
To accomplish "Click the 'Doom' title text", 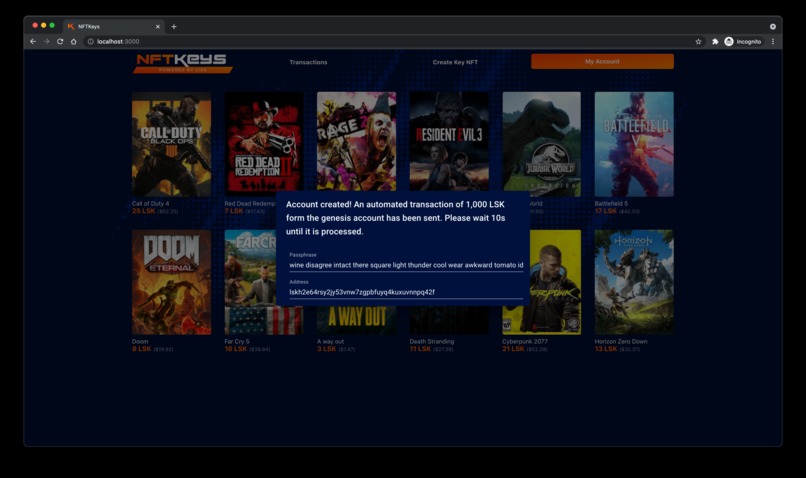I will pyautogui.click(x=140, y=341).
